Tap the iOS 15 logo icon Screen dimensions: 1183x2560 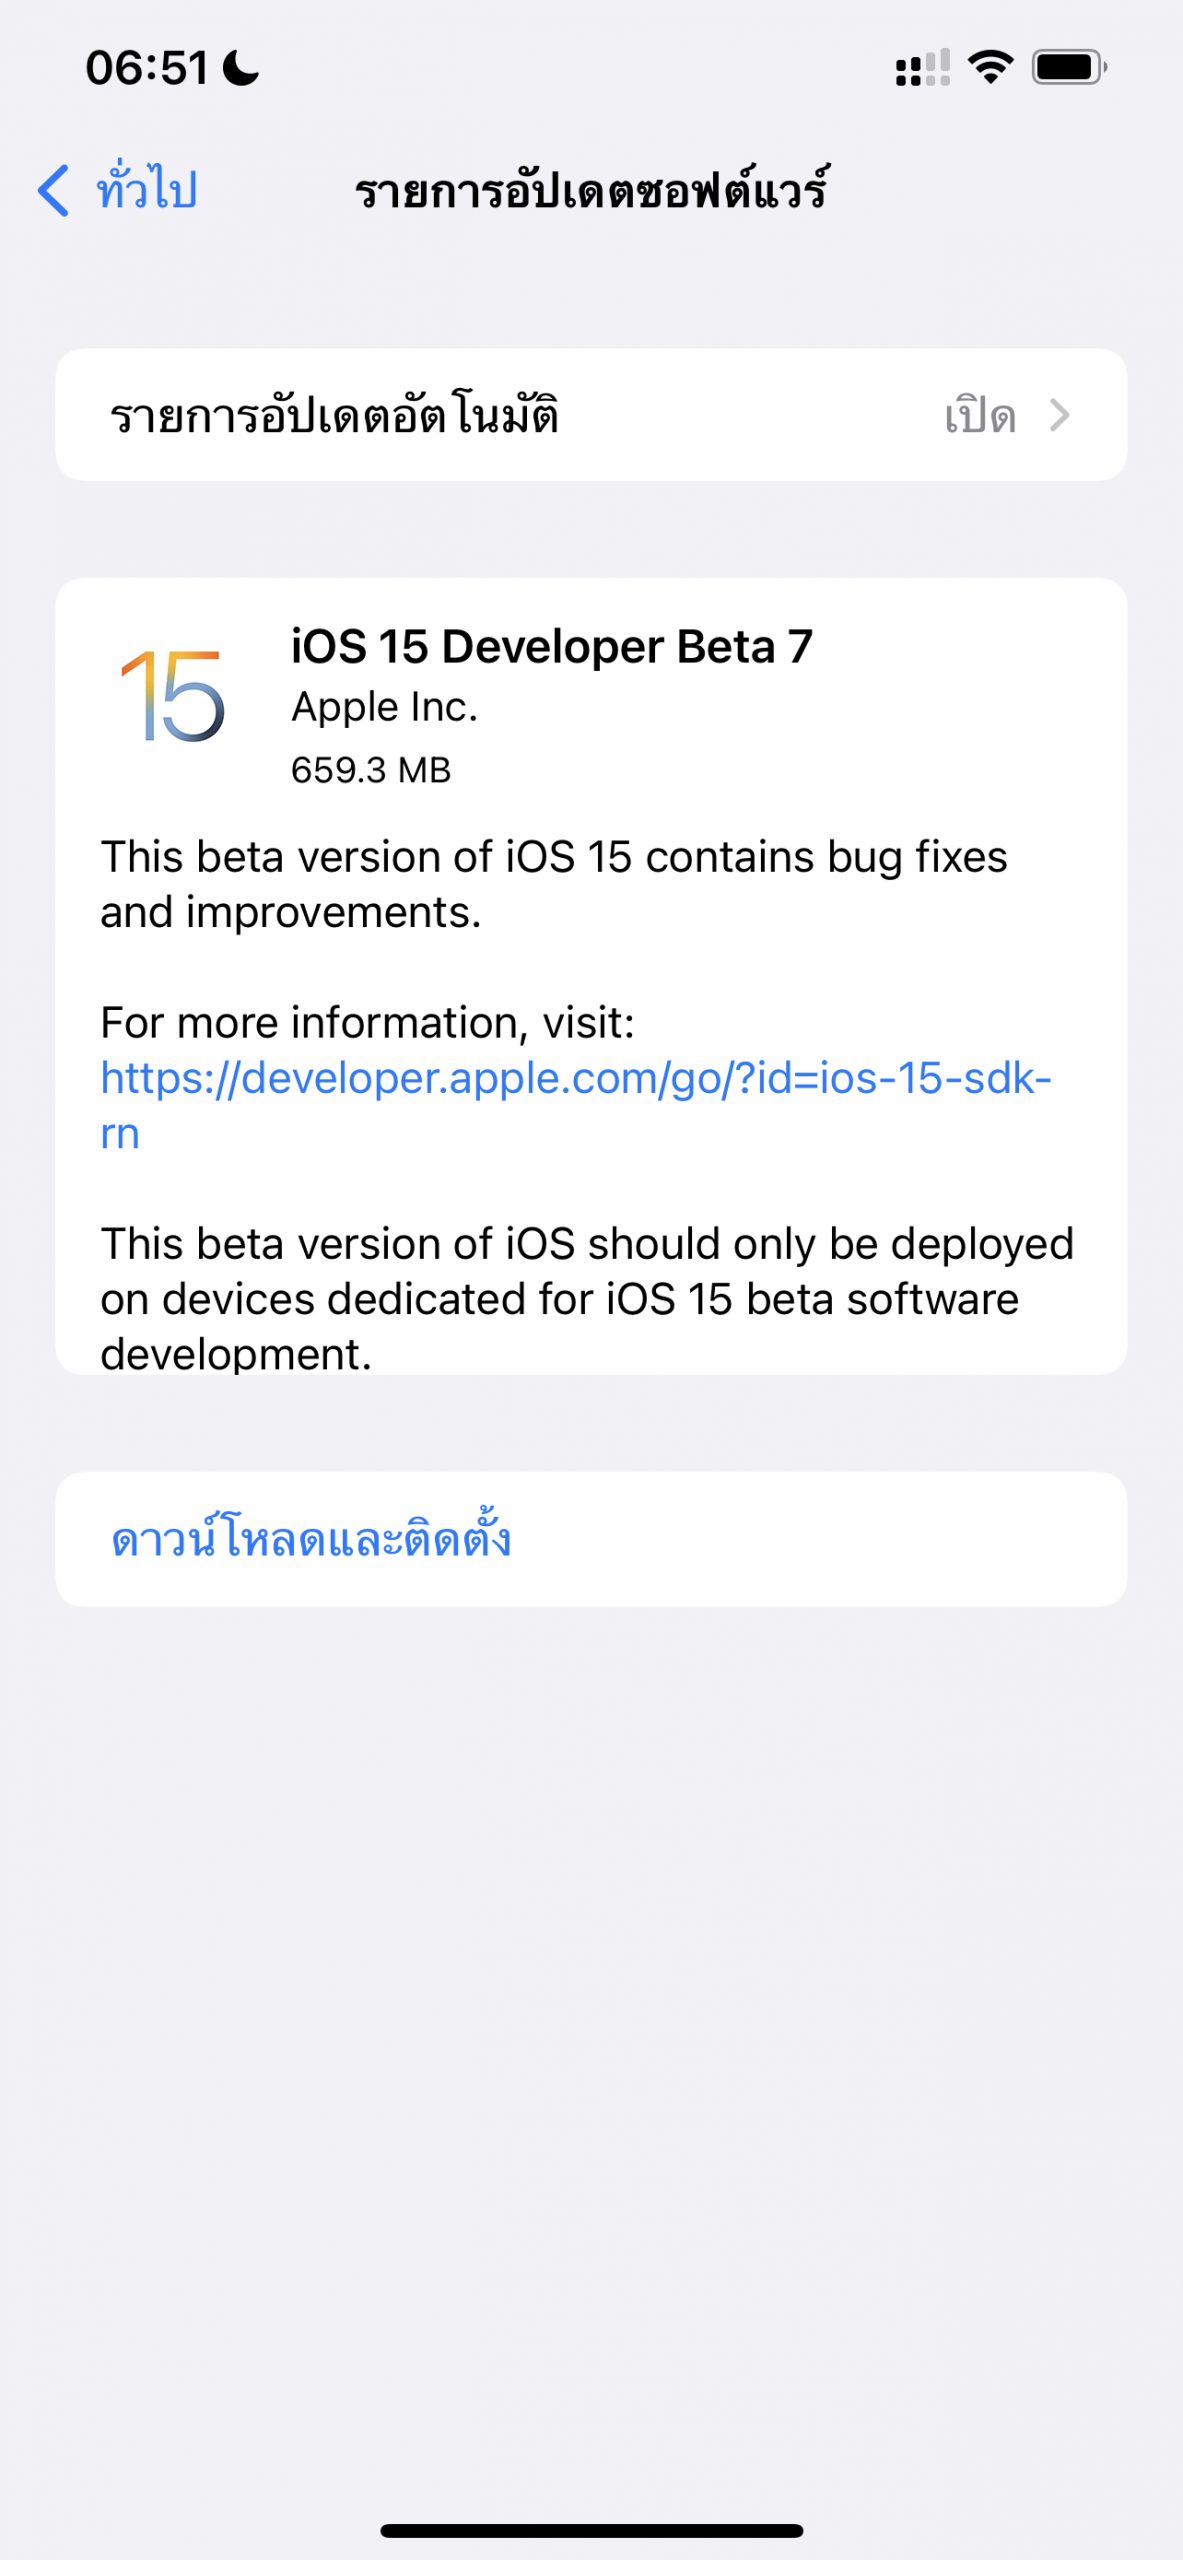click(x=172, y=696)
